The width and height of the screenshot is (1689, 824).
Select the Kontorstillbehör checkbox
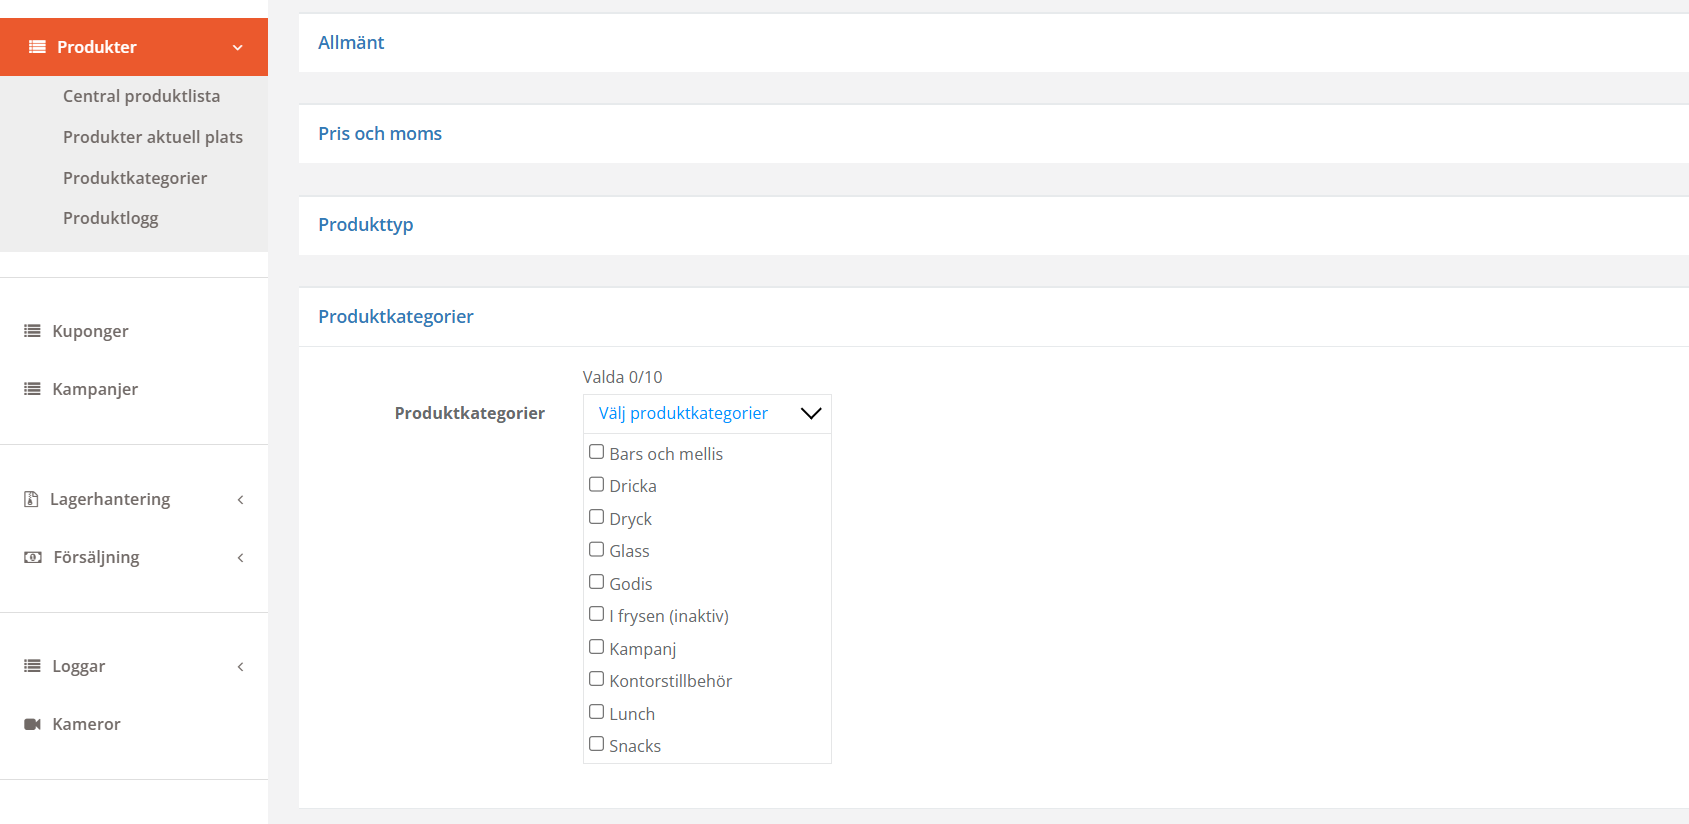pos(597,679)
